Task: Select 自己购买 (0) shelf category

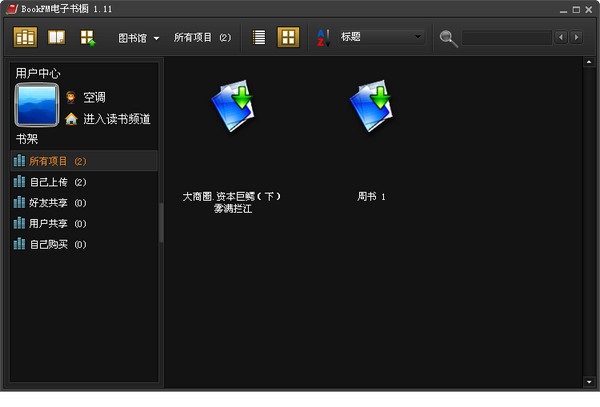Action: point(84,244)
